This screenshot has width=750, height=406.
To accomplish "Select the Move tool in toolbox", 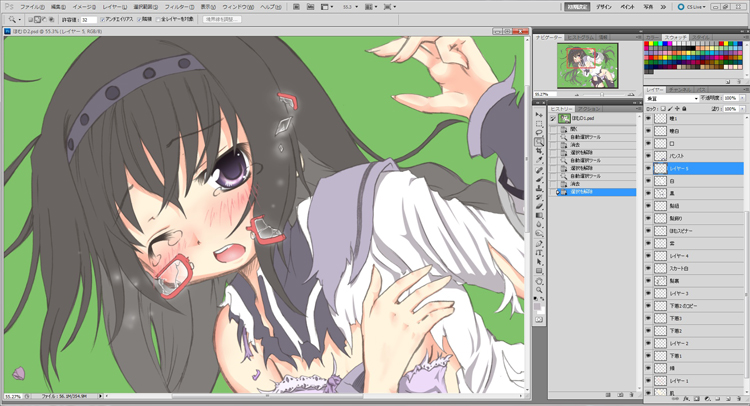I will pos(539,115).
